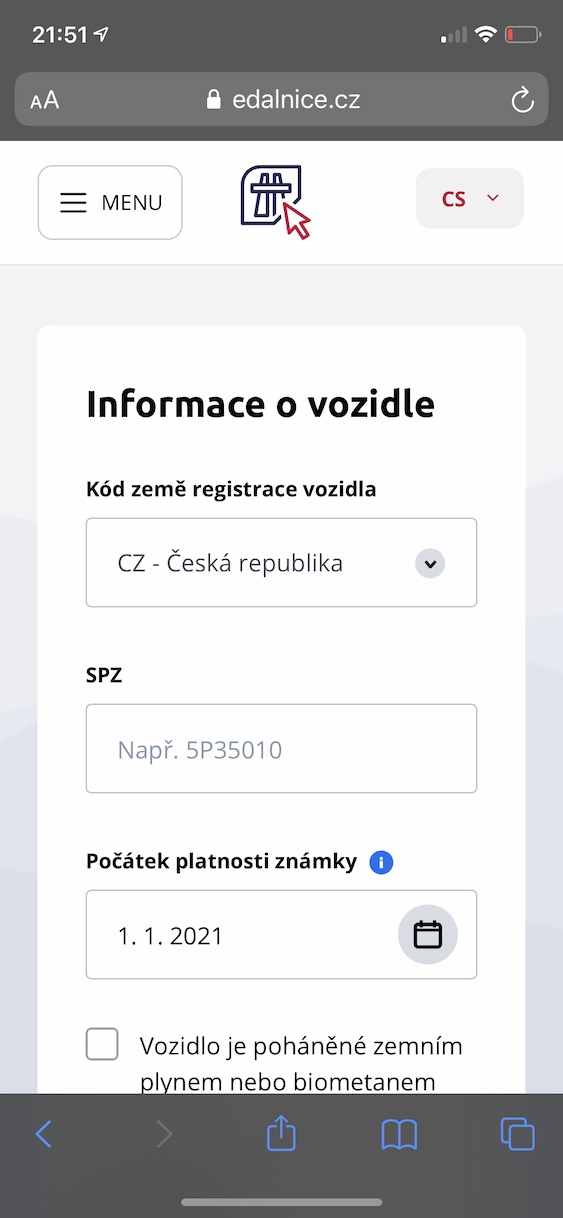Open the Safari share sheet
The width and height of the screenshot is (563, 1218).
(x=282, y=1133)
